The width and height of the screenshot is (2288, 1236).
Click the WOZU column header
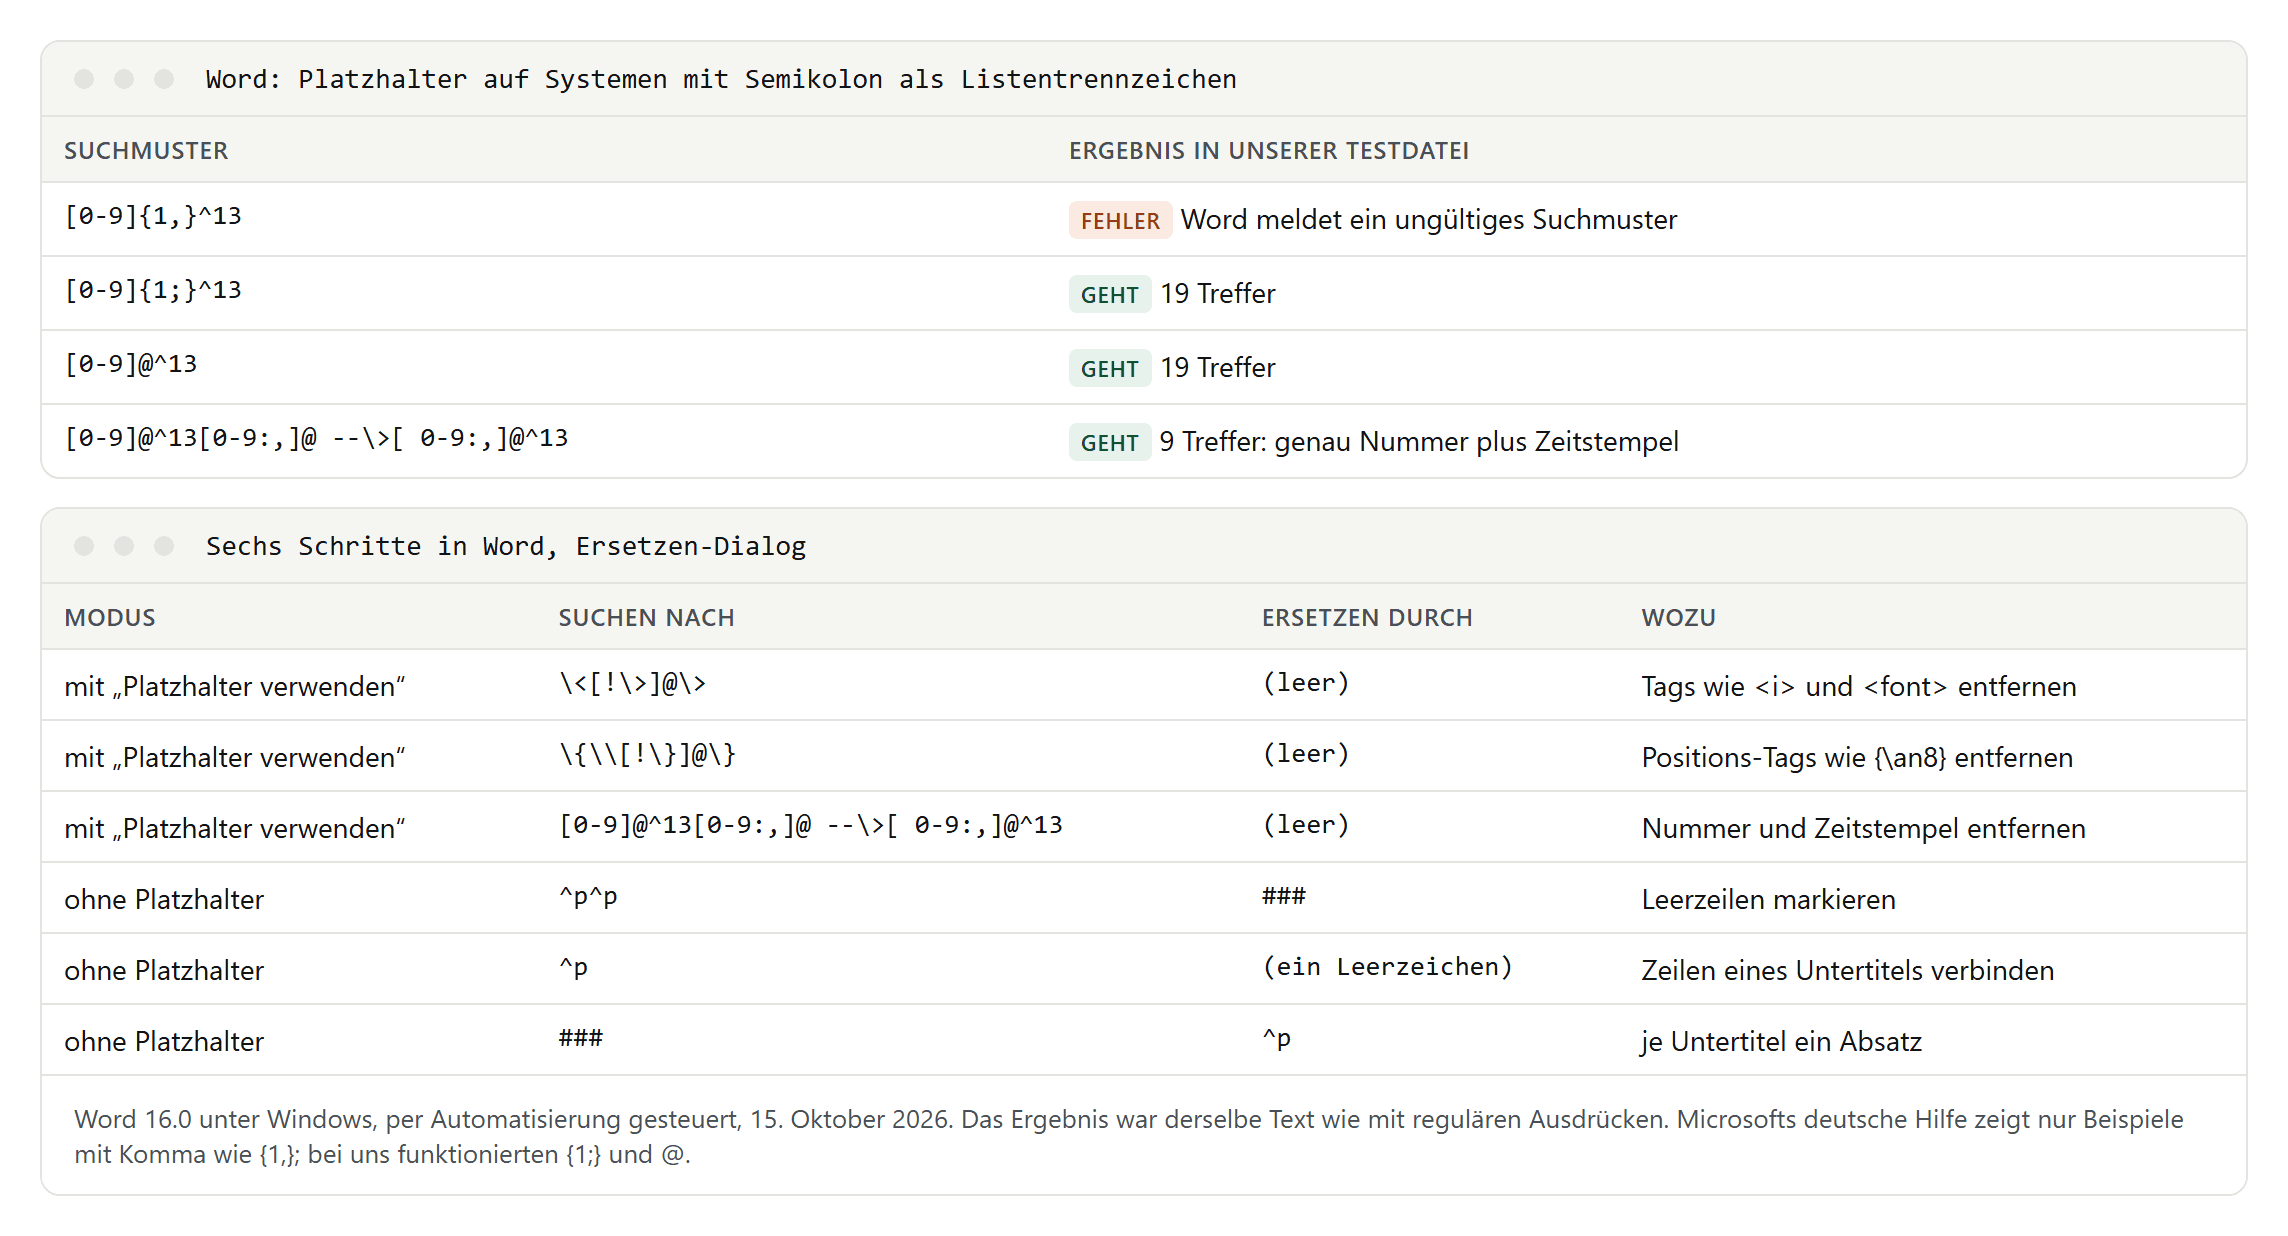click(1677, 617)
